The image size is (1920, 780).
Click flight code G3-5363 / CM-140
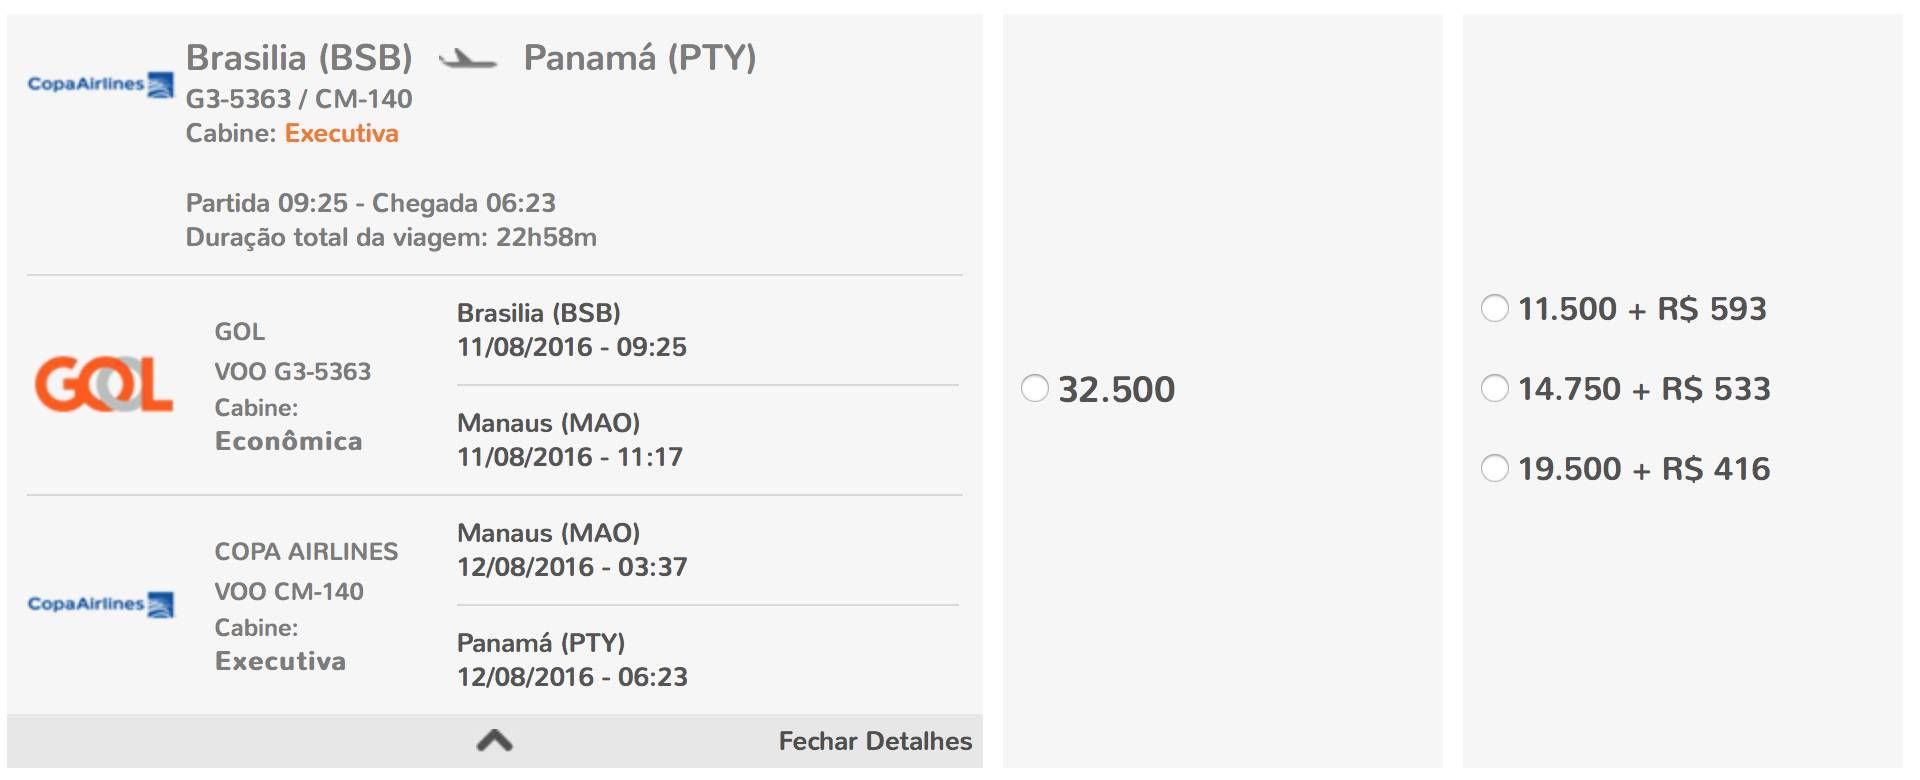tap(299, 99)
